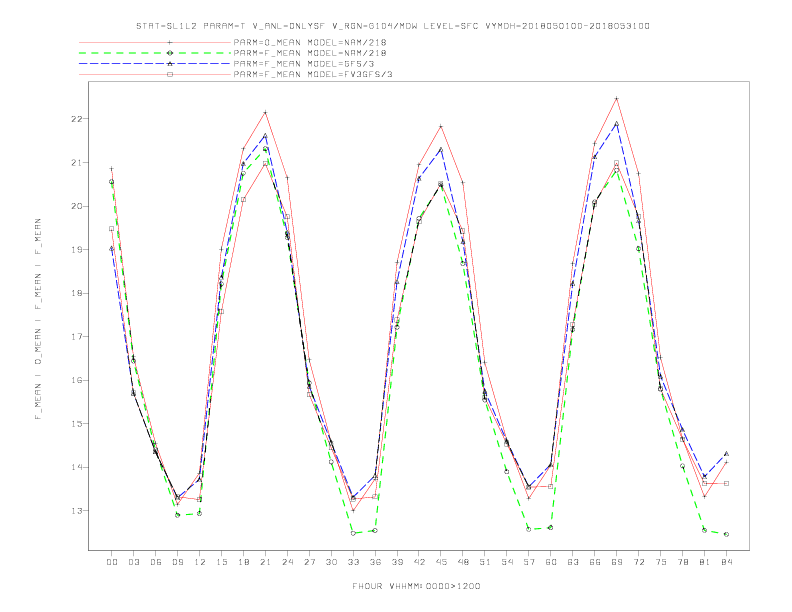Screen dimensions: 792x612
Task: Click the triangle marker in blue GFS/3 legend line
Action: (x=170, y=64)
